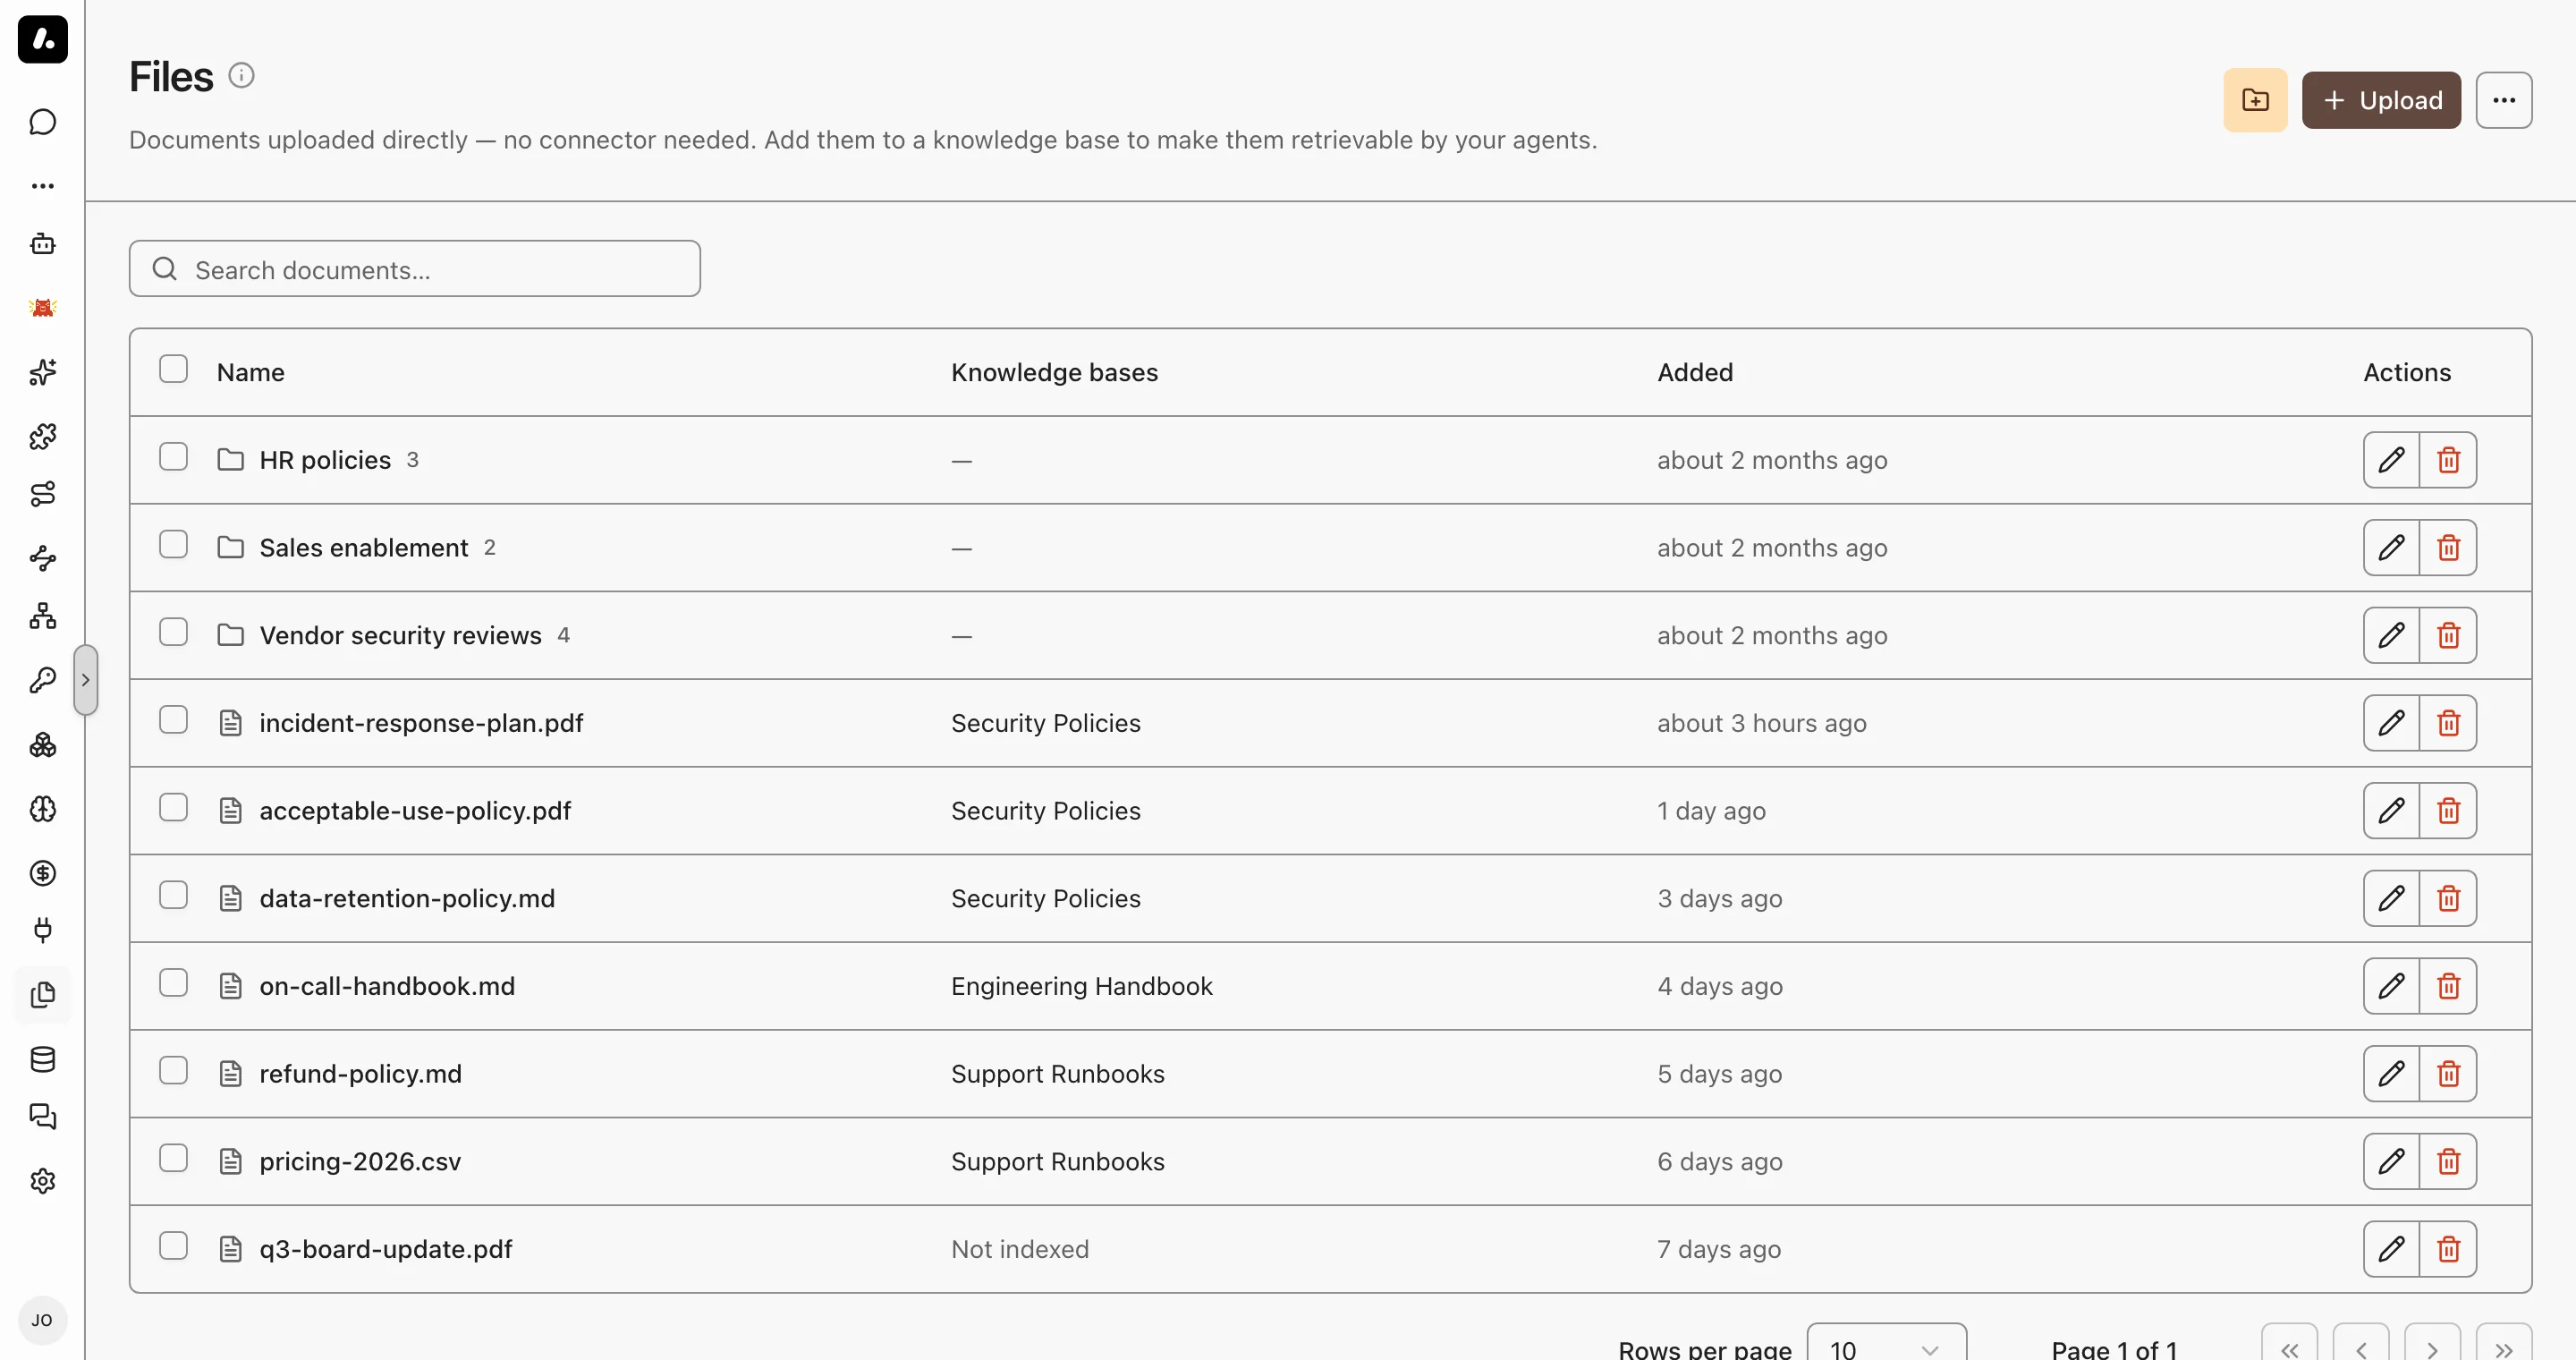Viewport: 2576px width, 1360px height.
Task: Edit incident-response-plan.pdf with pencil icon
Action: pyautogui.click(x=2391, y=723)
